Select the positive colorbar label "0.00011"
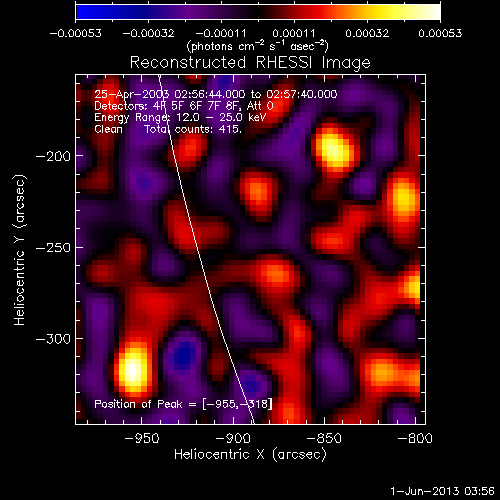Screen dimensions: 500x500 294,33
